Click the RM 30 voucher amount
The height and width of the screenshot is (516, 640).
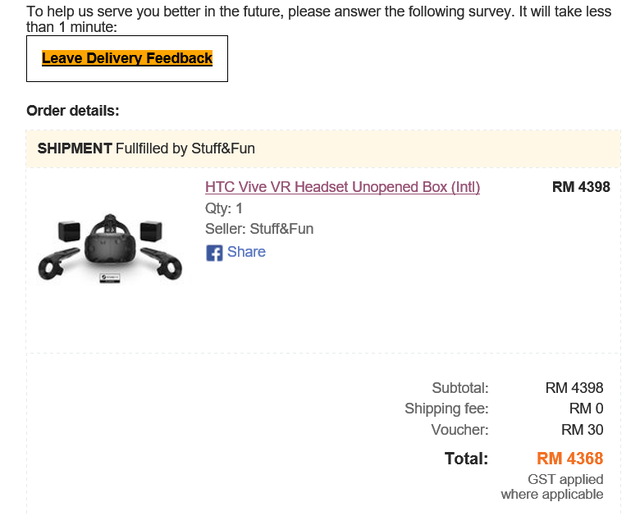tap(582, 429)
